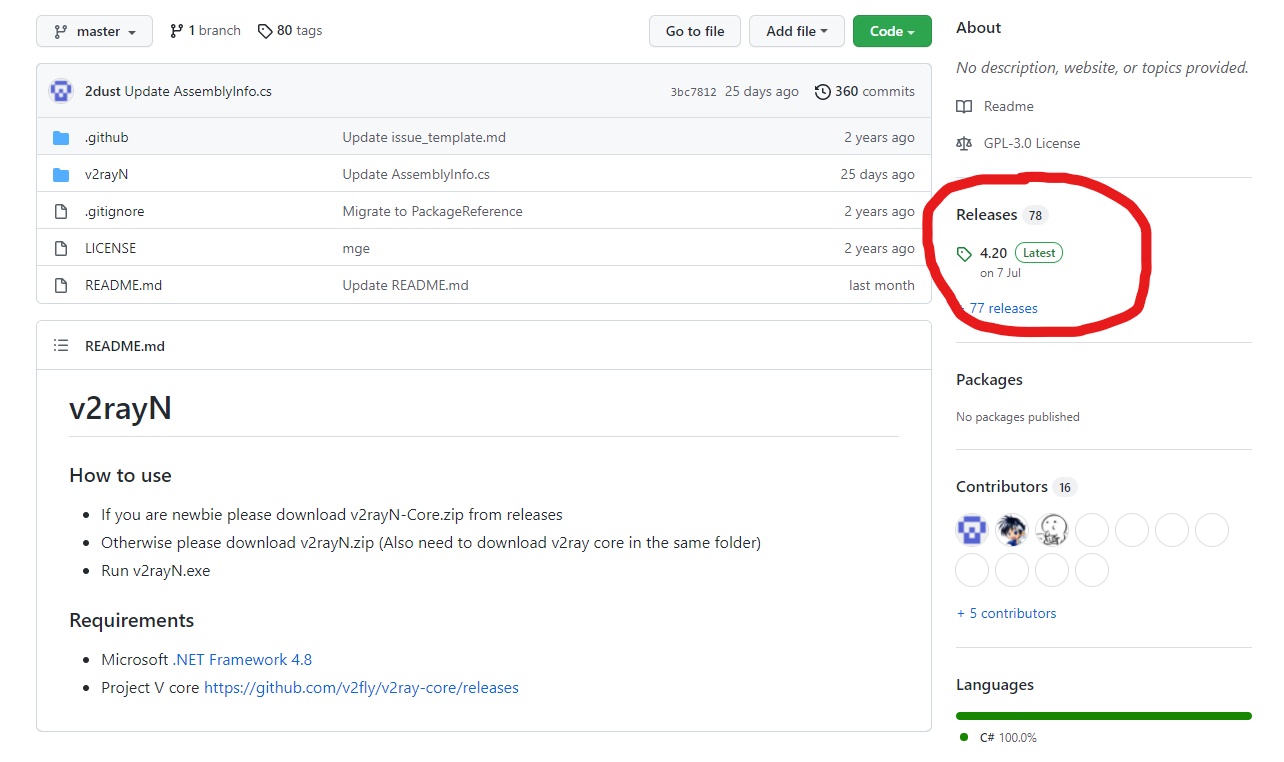Click the C# 100.0% language entry
1284x762 pixels.
[x=998, y=737]
